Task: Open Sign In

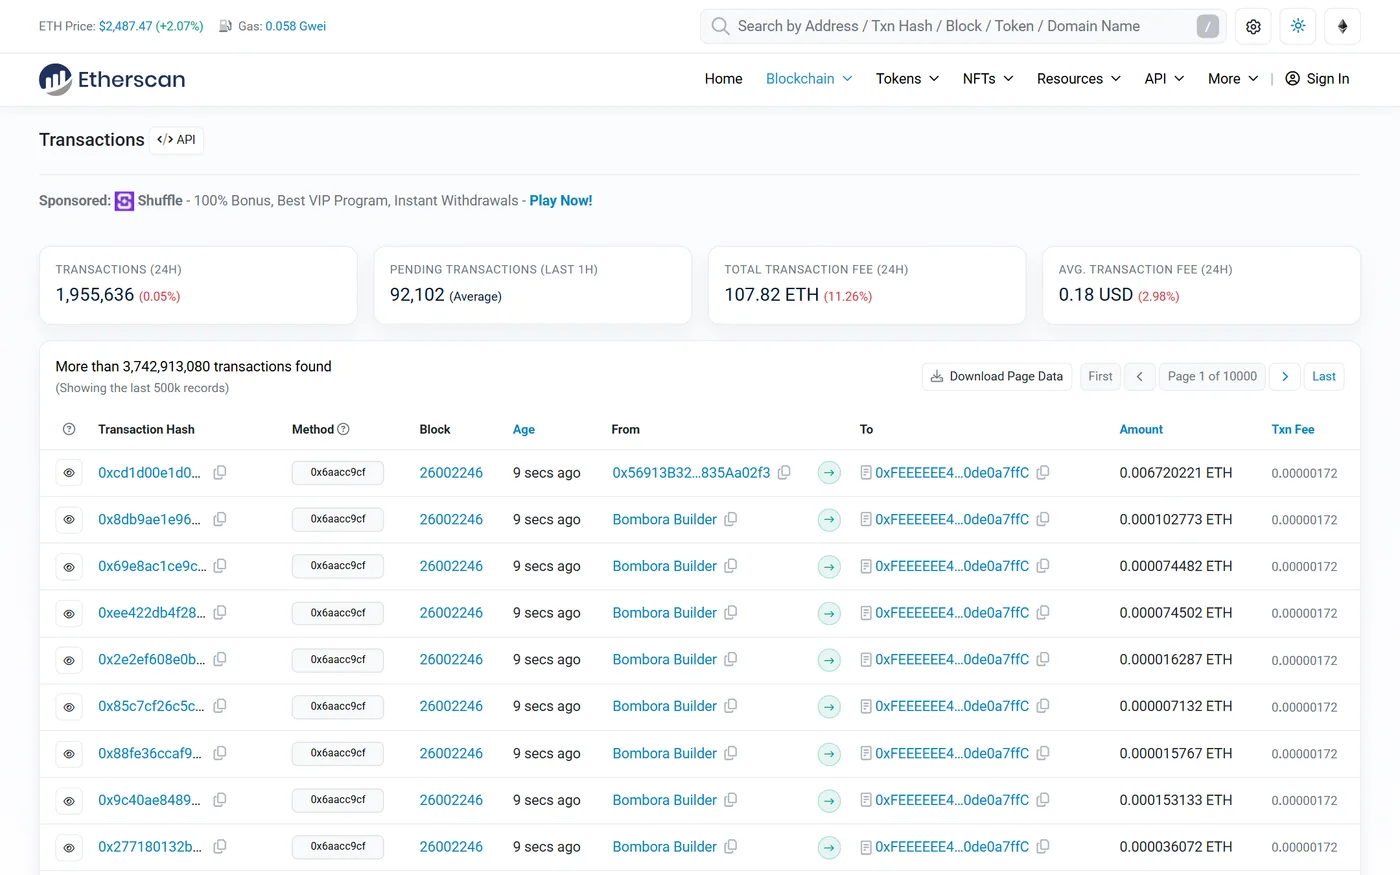Action: (1317, 79)
